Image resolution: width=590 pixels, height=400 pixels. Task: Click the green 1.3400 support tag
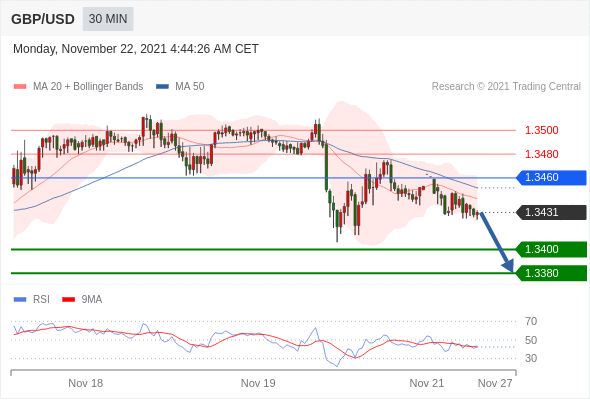pos(551,249)
